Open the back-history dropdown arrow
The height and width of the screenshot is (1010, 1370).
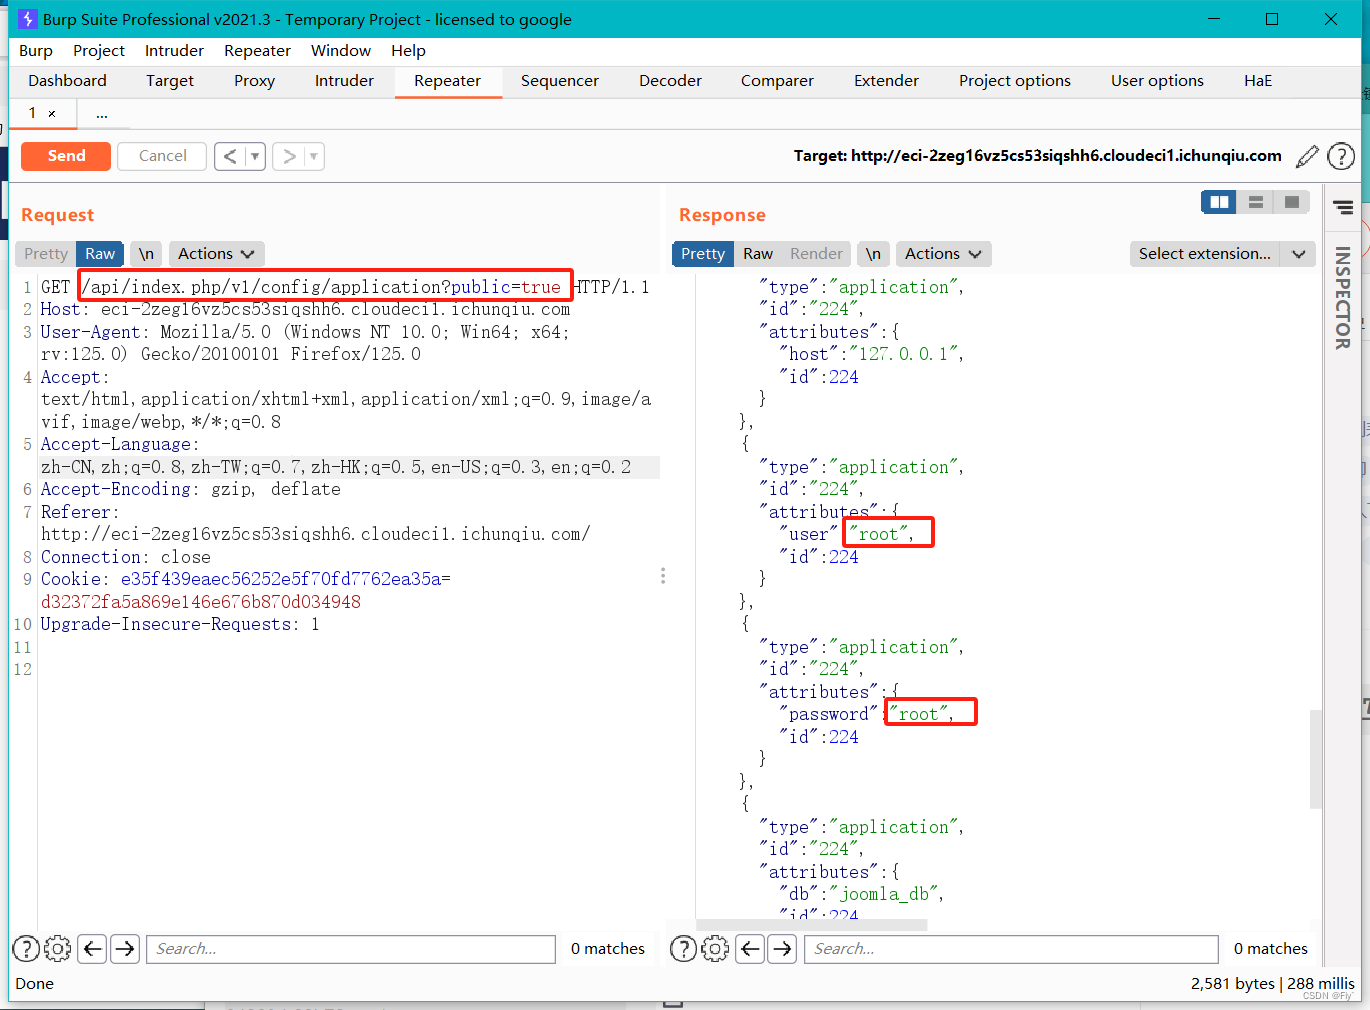click(255, 156)
